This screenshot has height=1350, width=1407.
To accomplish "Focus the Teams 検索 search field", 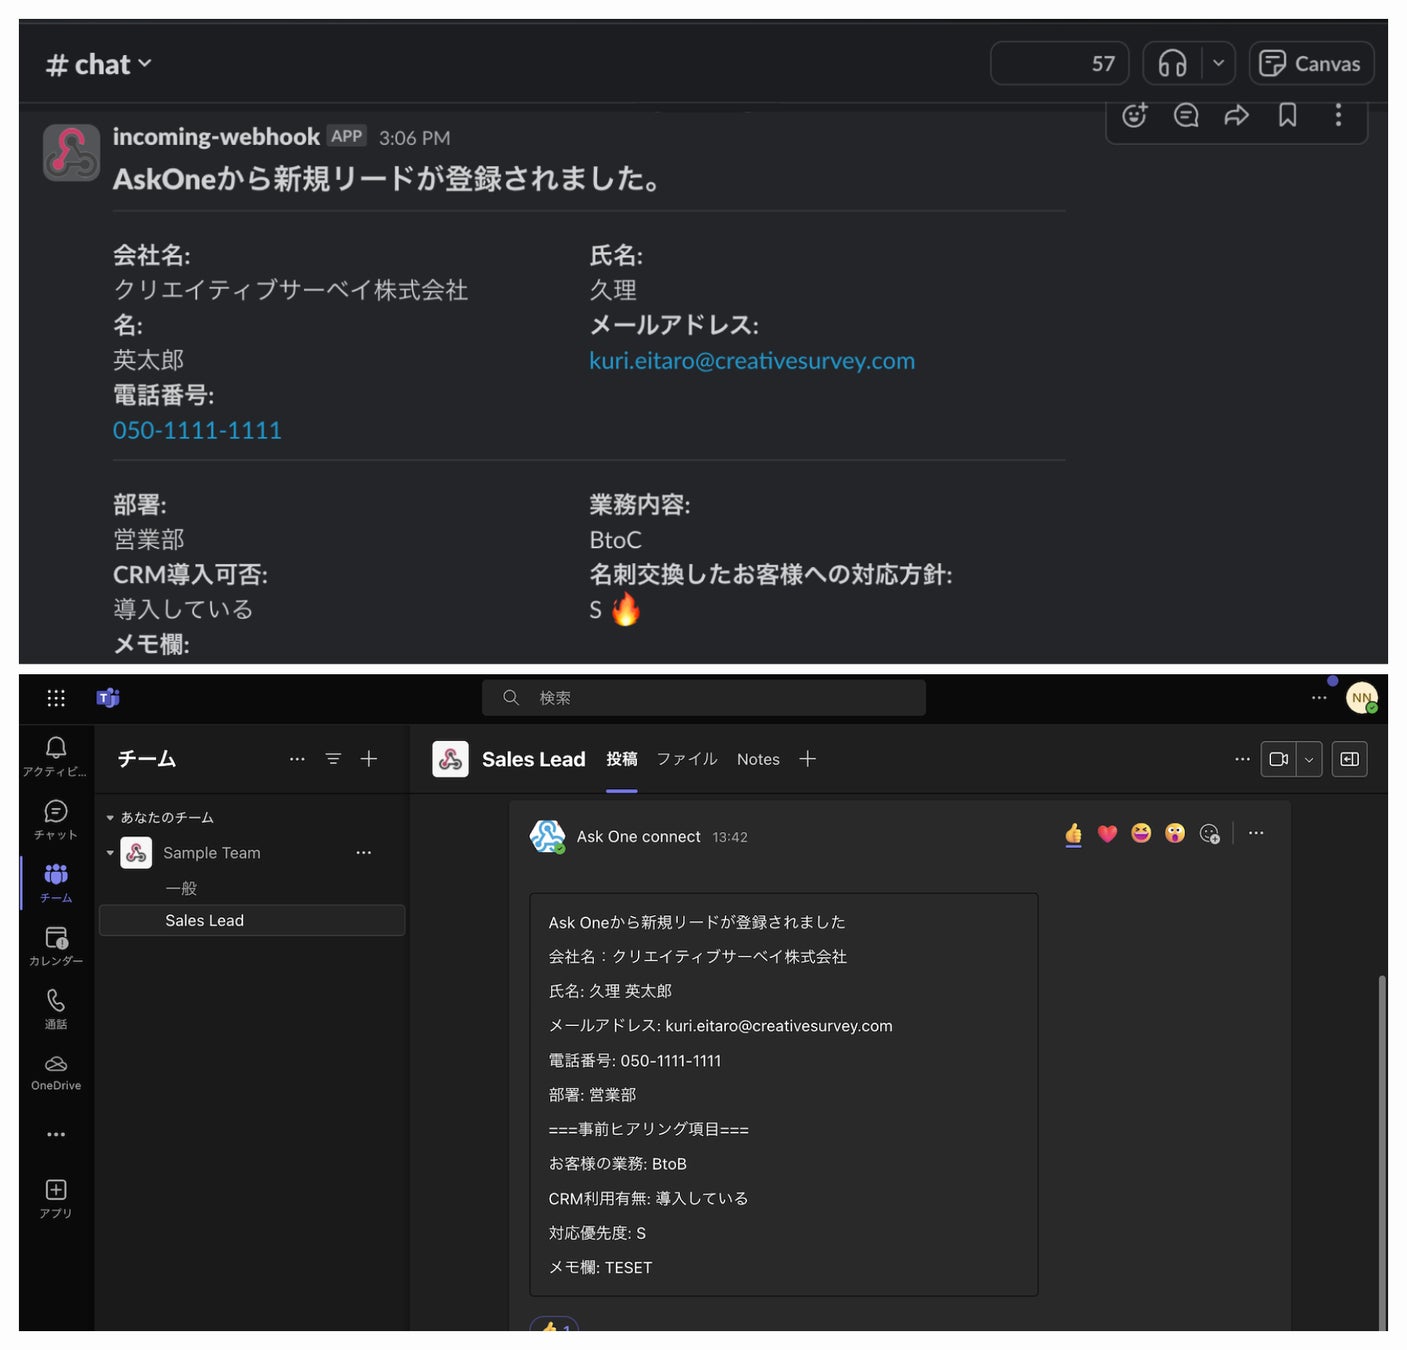I will 704,698.
